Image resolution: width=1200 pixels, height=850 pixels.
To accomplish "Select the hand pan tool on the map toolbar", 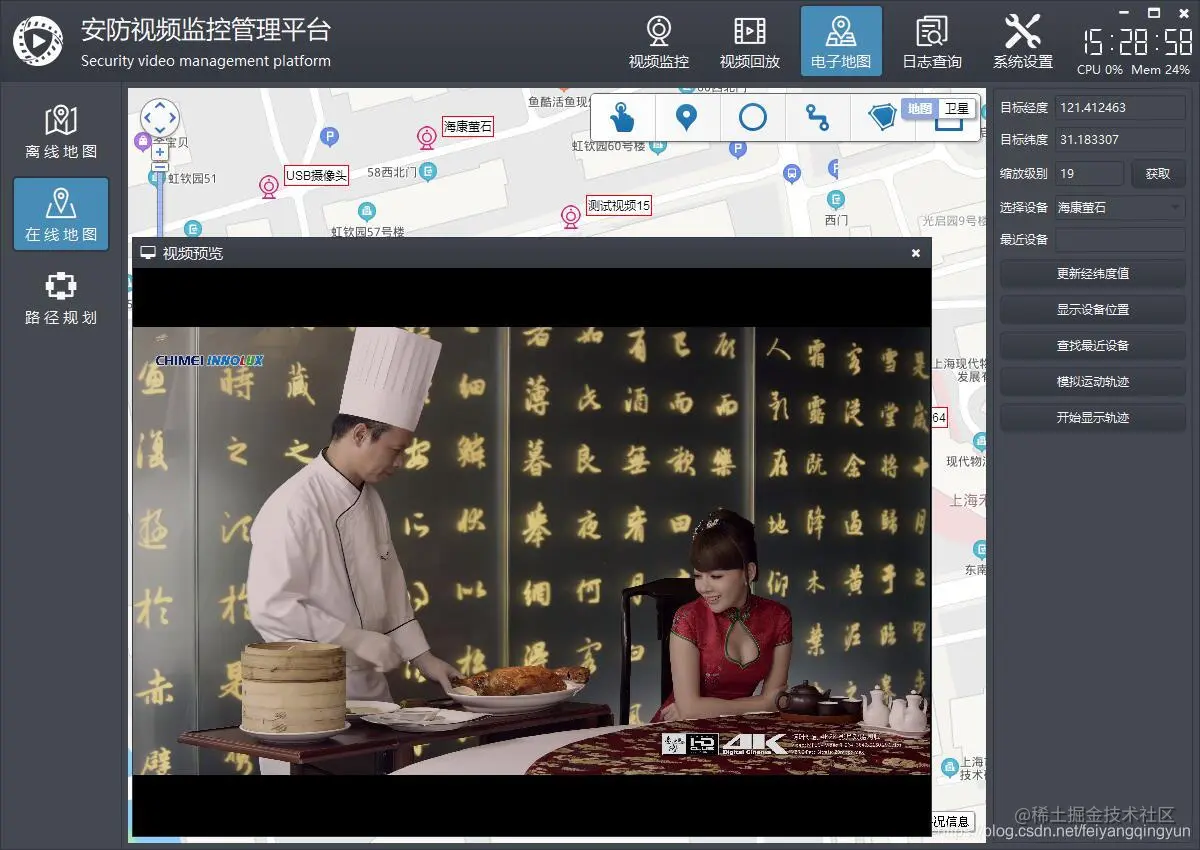I will pyautogui.click(x=623, y=118).
